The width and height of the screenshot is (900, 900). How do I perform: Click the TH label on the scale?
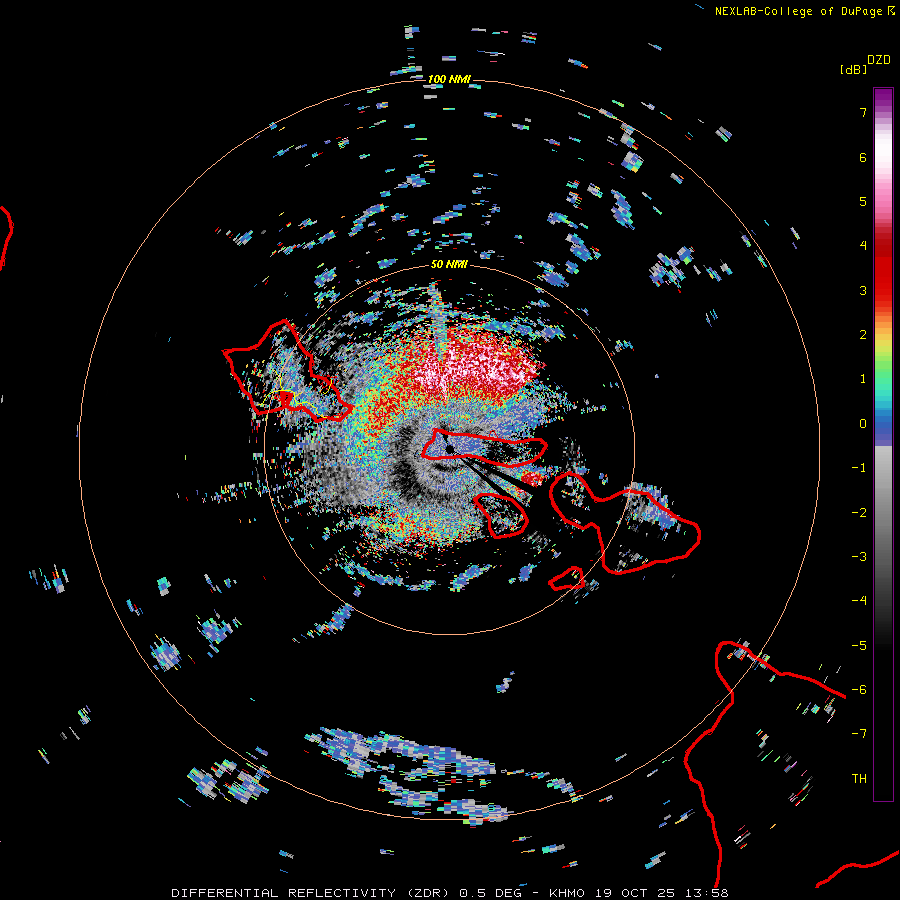point(859,778)
